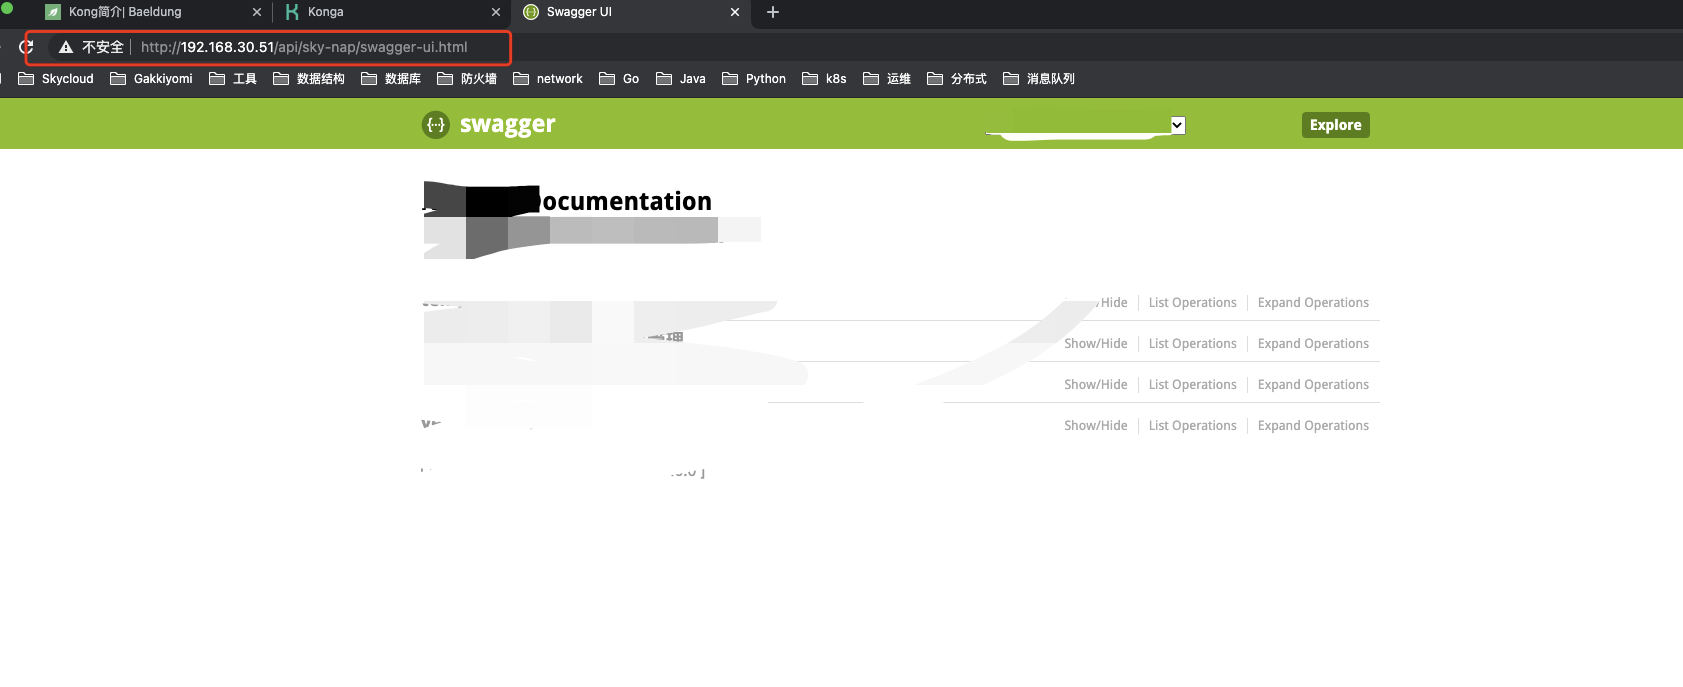Open the k8s bookmark folder

pos(825,79)
